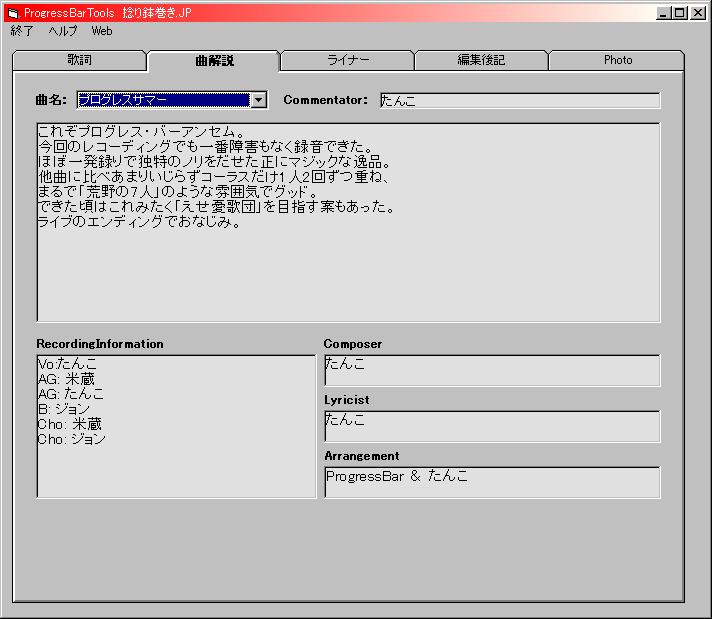Viewport: 712px width, 619px height.
Task: Switch to the ライナー tab
Action: [x=348, y=60]
